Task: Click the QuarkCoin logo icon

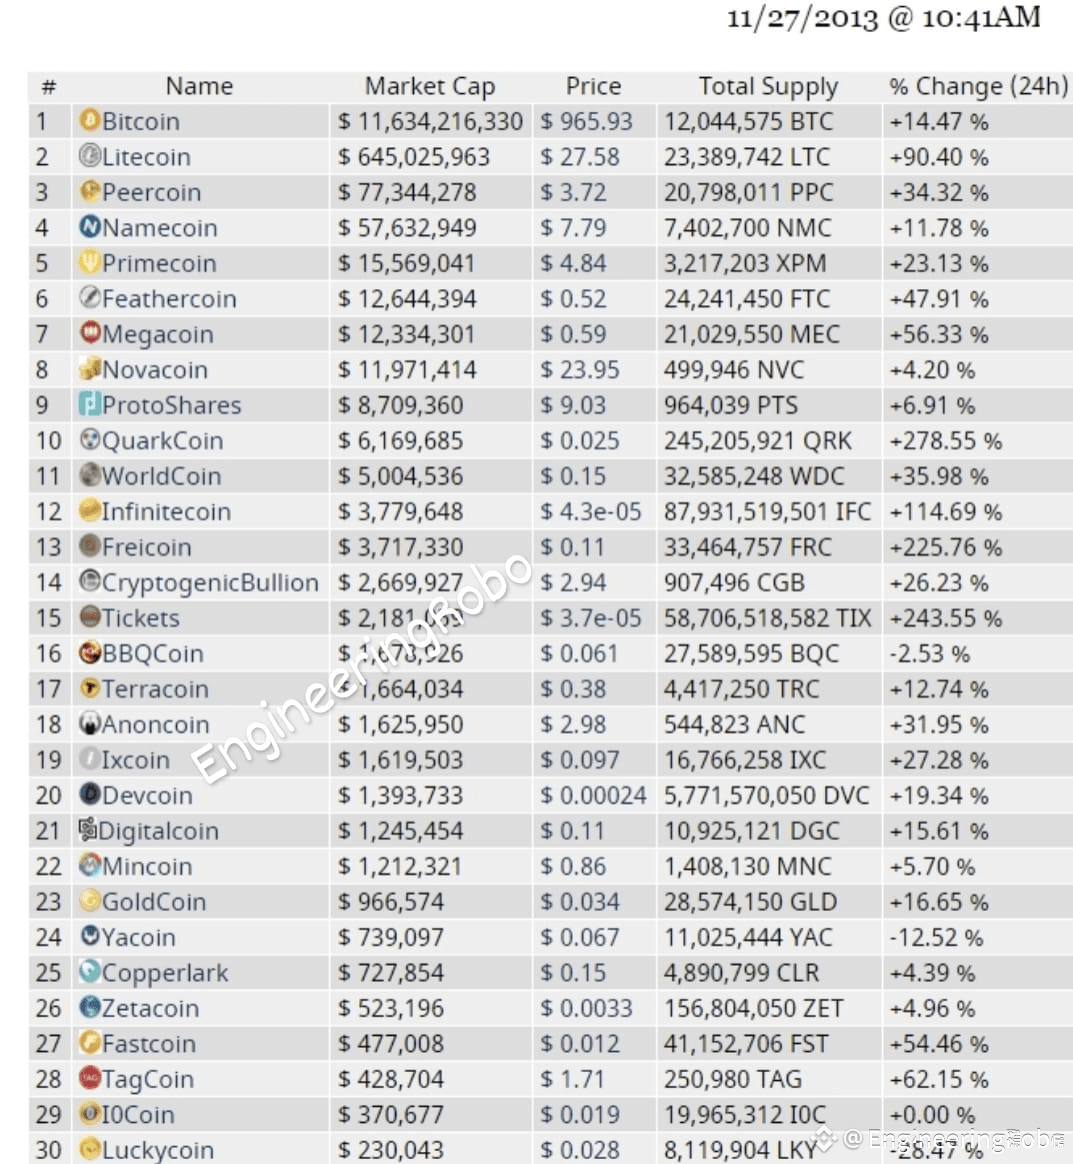Action: (90, 439)
